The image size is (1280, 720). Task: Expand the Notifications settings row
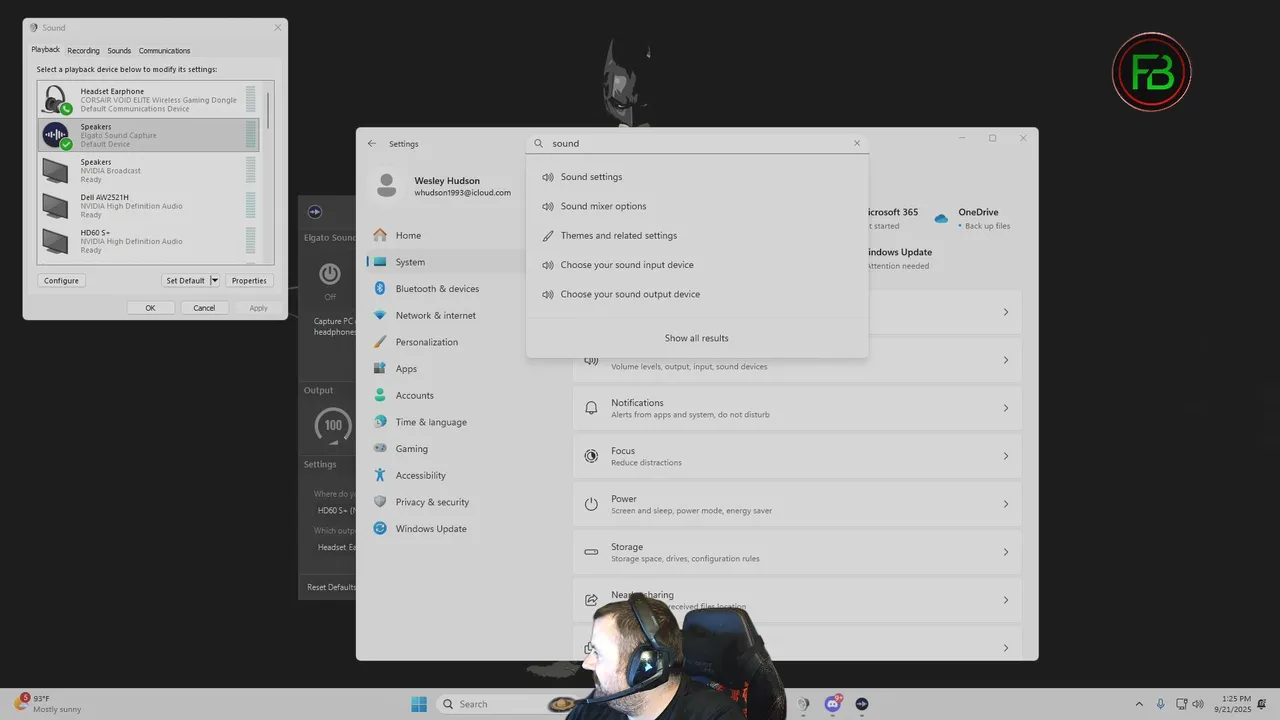point(797,408)
